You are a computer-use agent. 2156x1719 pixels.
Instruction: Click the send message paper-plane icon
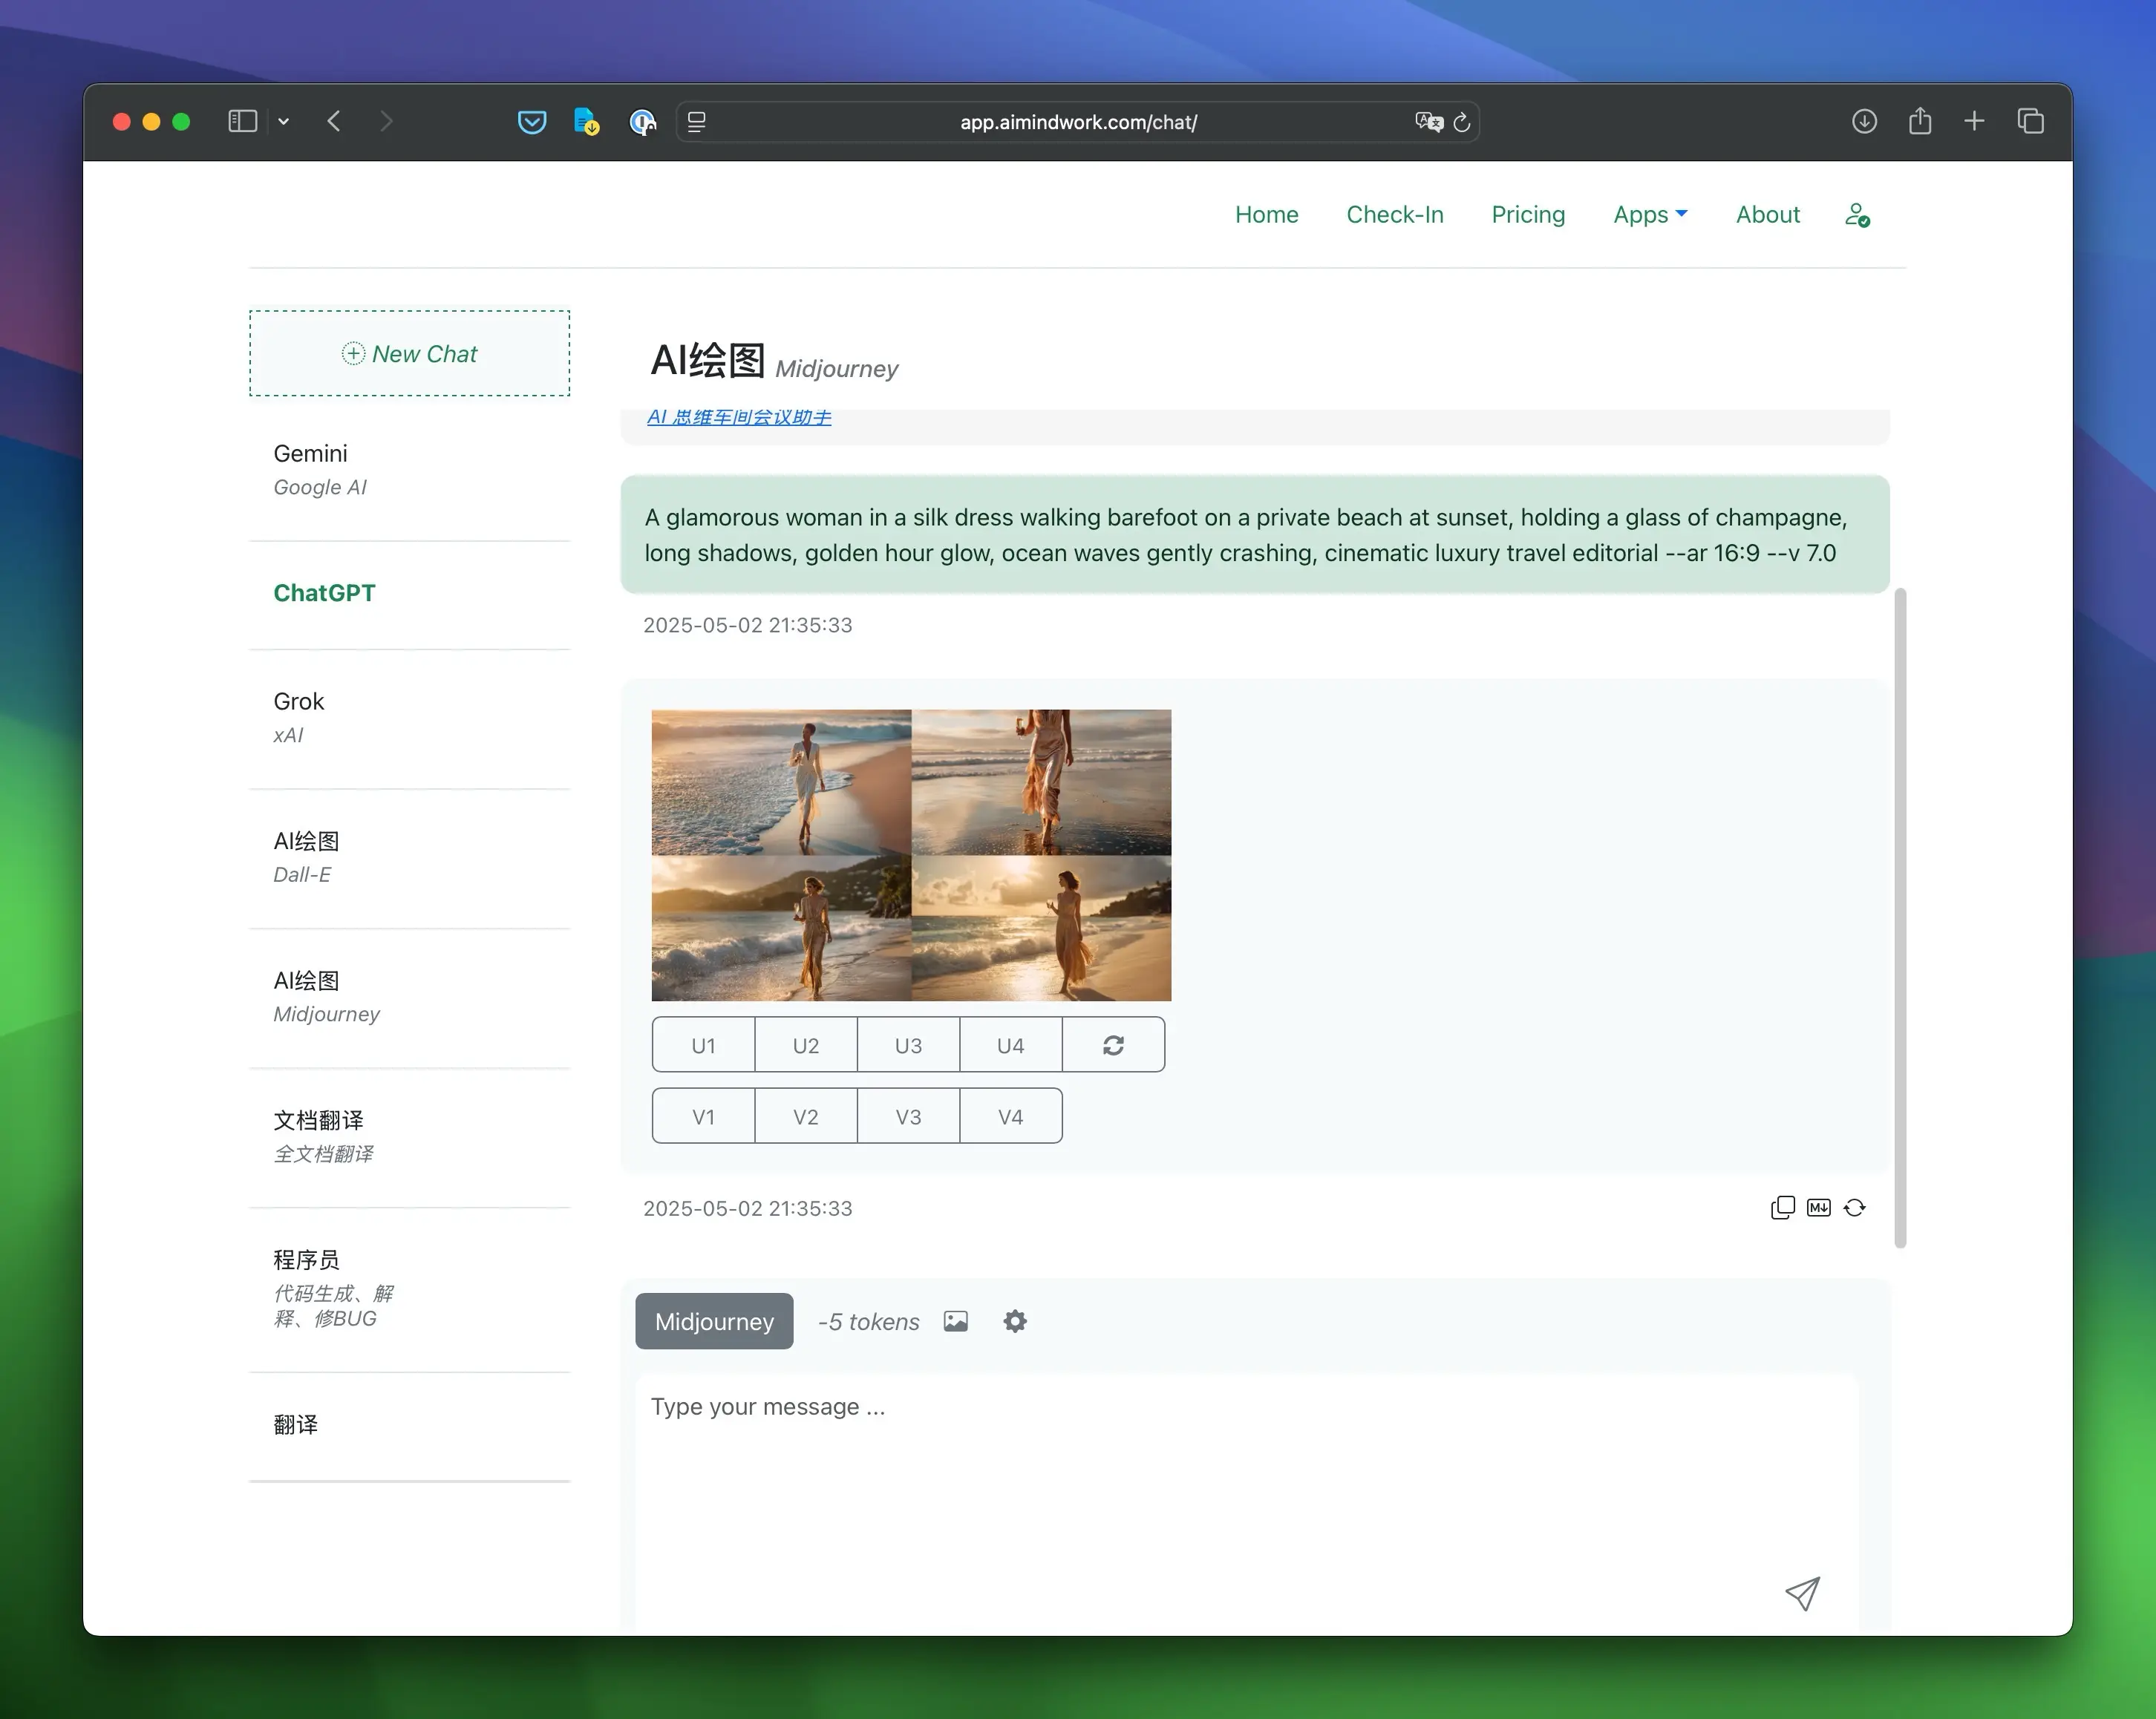coord(1802,1594)
